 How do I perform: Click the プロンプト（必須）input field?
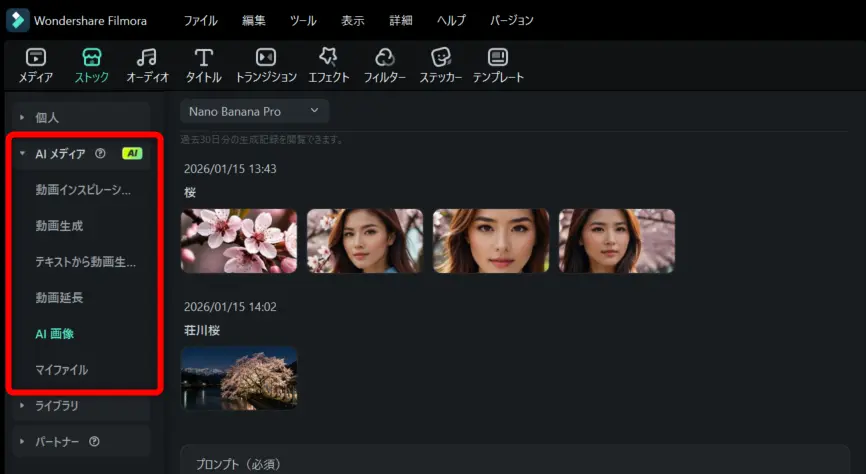[x=515, y=460]
